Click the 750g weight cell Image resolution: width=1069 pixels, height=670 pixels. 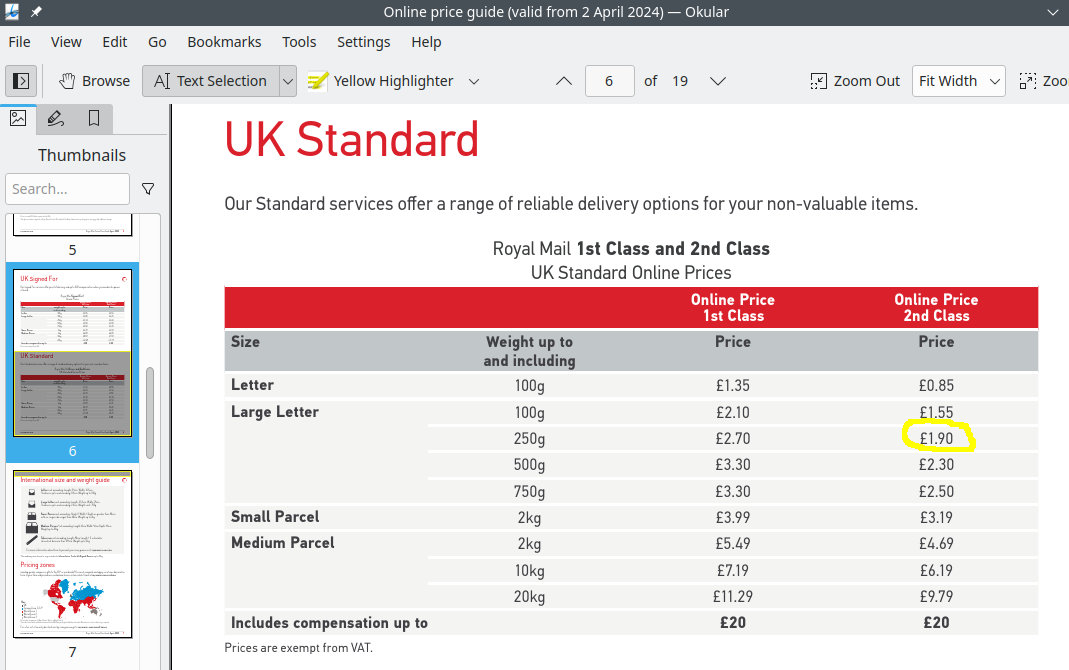(x=529, y=491)
